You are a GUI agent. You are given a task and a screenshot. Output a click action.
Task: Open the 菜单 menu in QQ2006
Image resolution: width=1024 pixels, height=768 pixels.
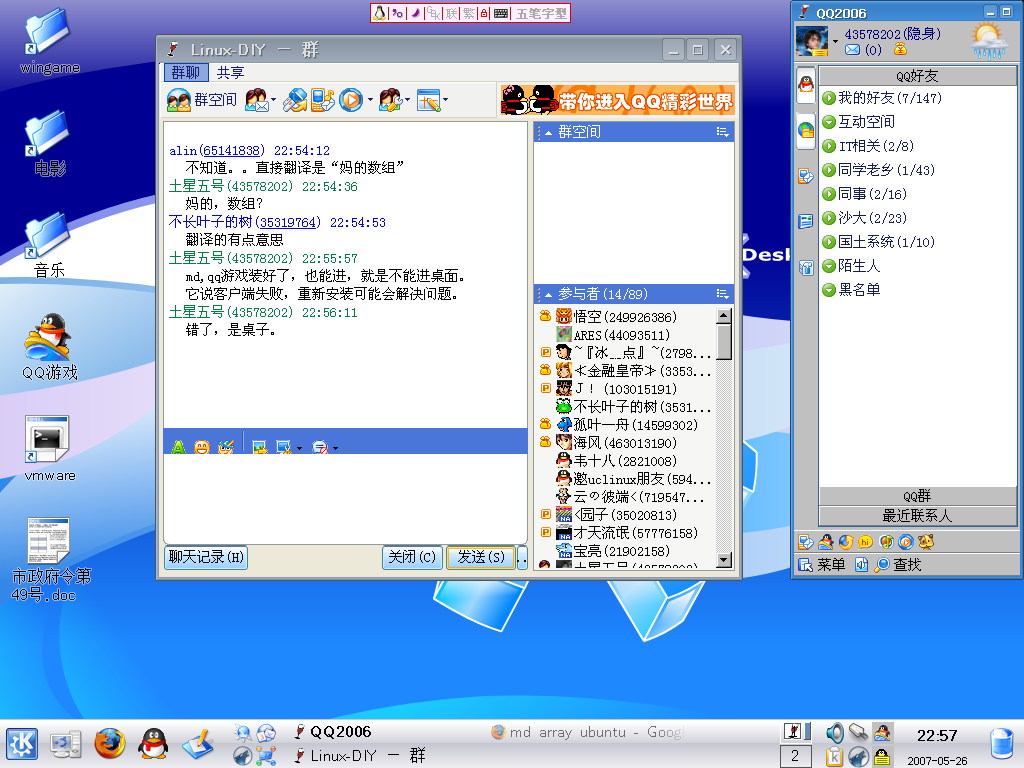[x=822, y=565]
